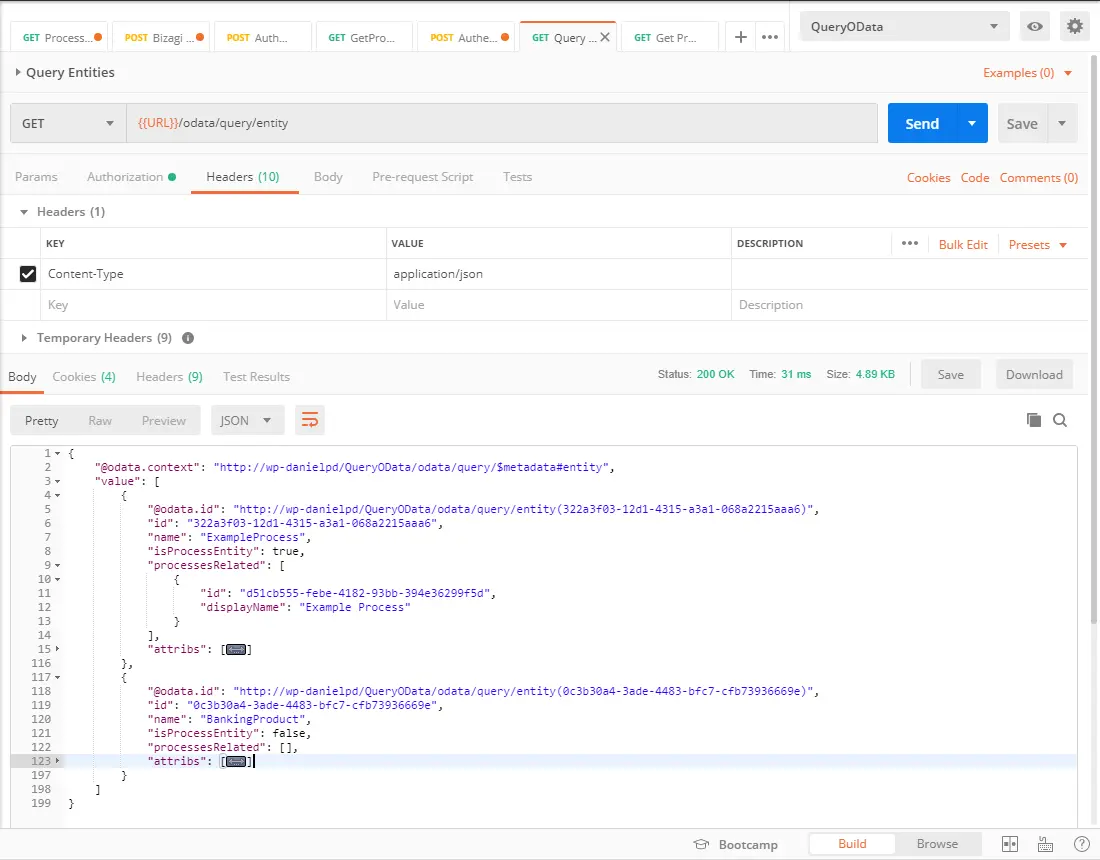Open keyboard shortcuts icon
This screenshot has width=1100, height=860.
1045,844
